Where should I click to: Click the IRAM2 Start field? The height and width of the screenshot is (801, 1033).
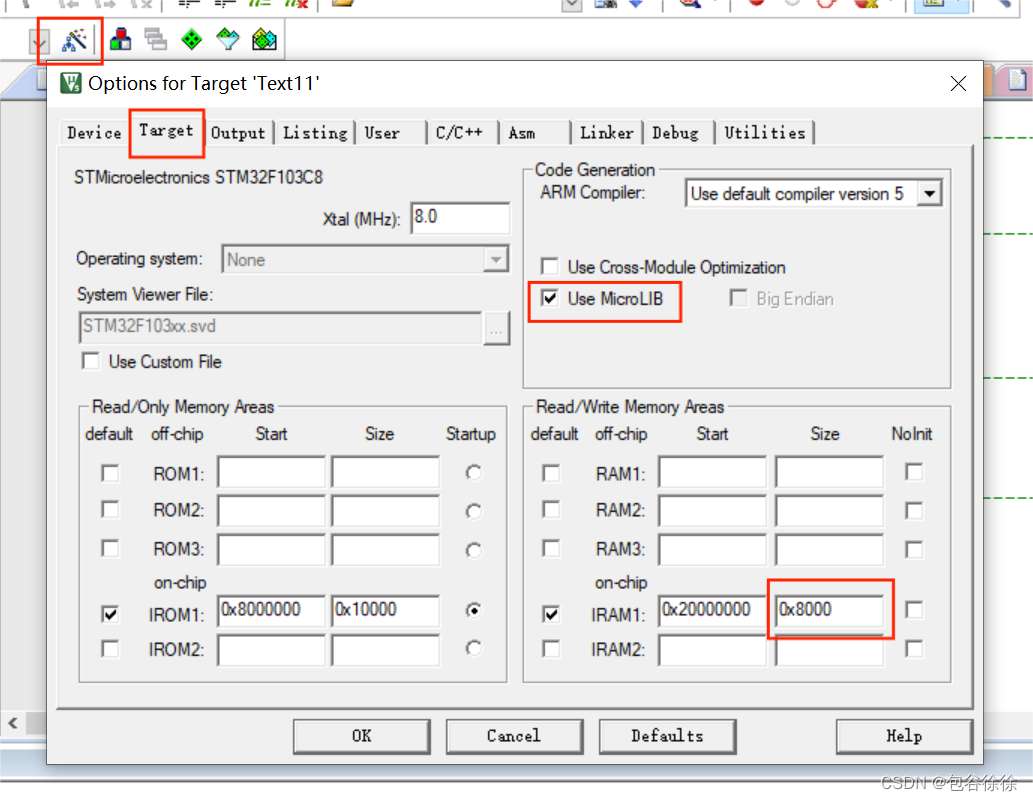713,650
